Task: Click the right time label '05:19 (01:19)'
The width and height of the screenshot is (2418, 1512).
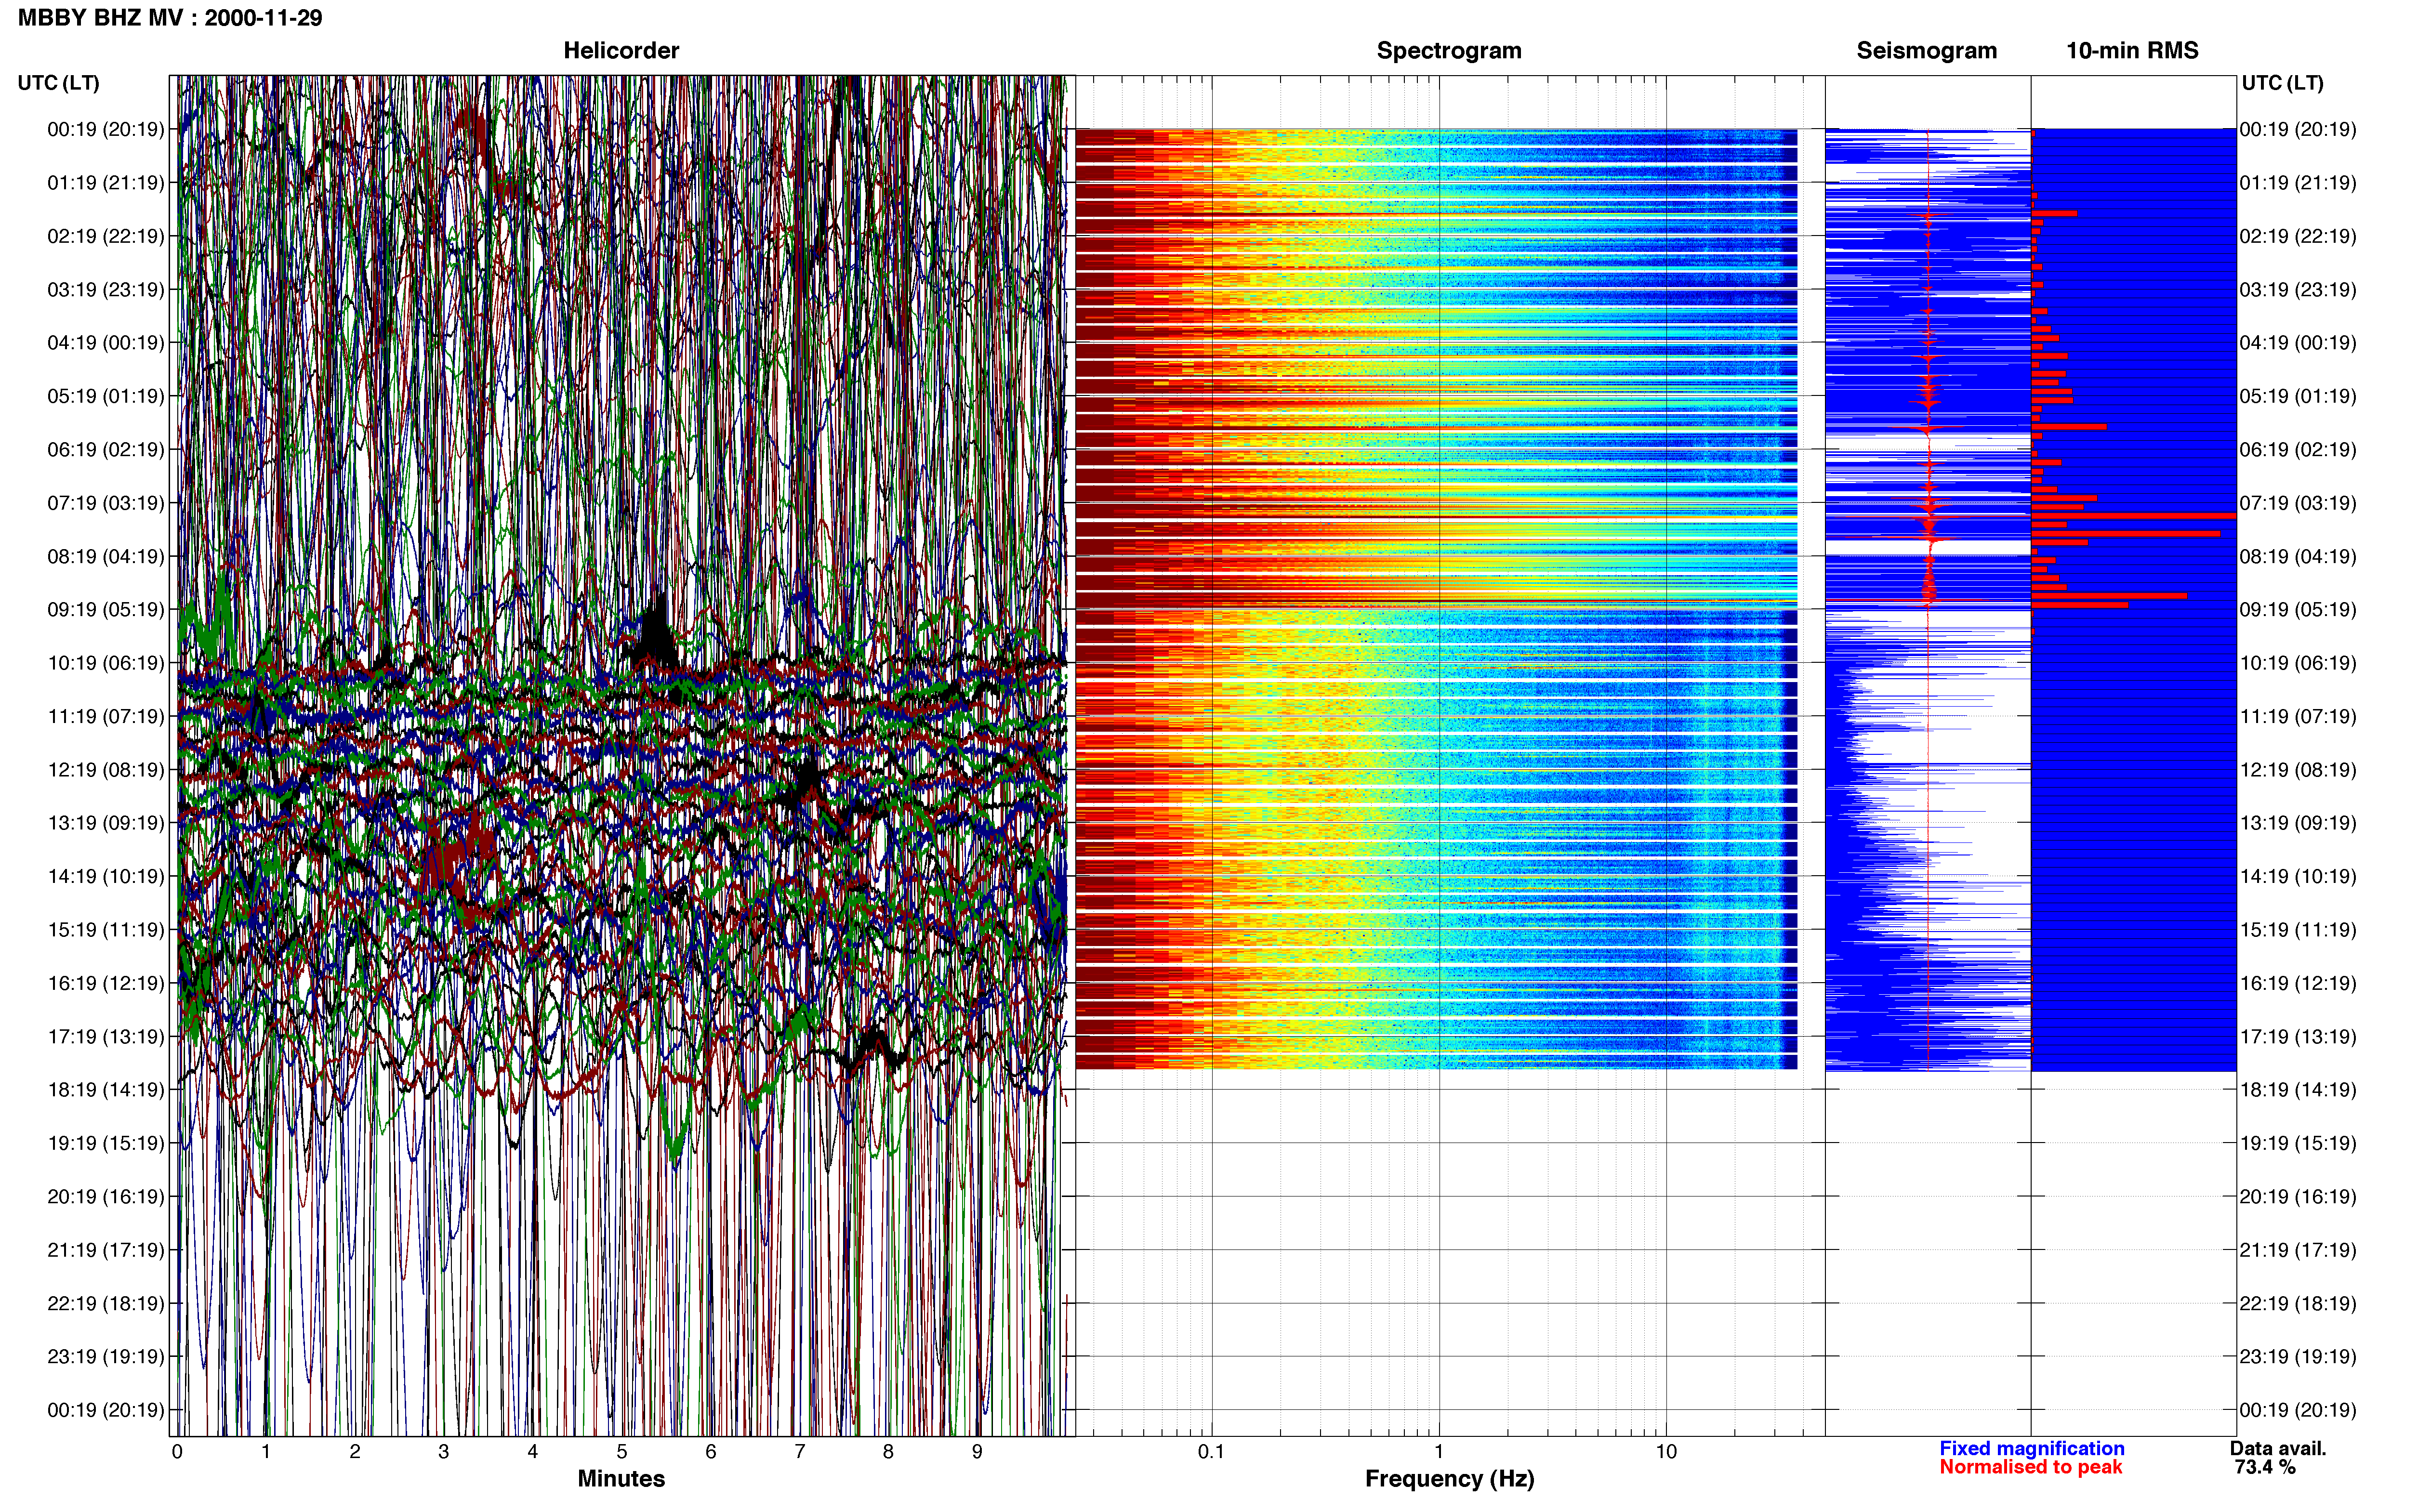Action: pyautogui.click(x=2298, y=396)
